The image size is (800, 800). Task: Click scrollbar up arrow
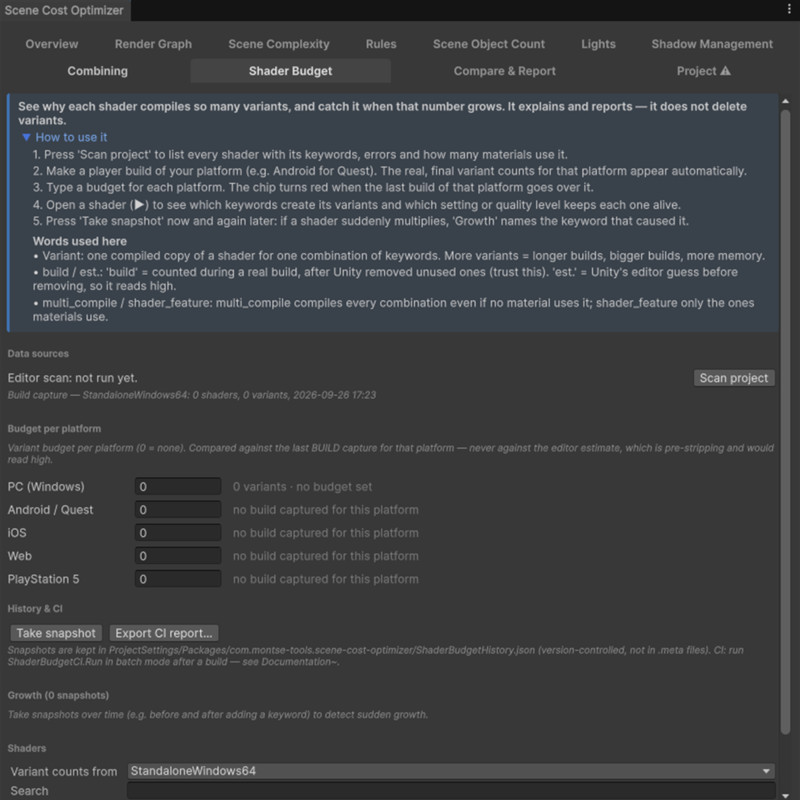coord(785,102)
